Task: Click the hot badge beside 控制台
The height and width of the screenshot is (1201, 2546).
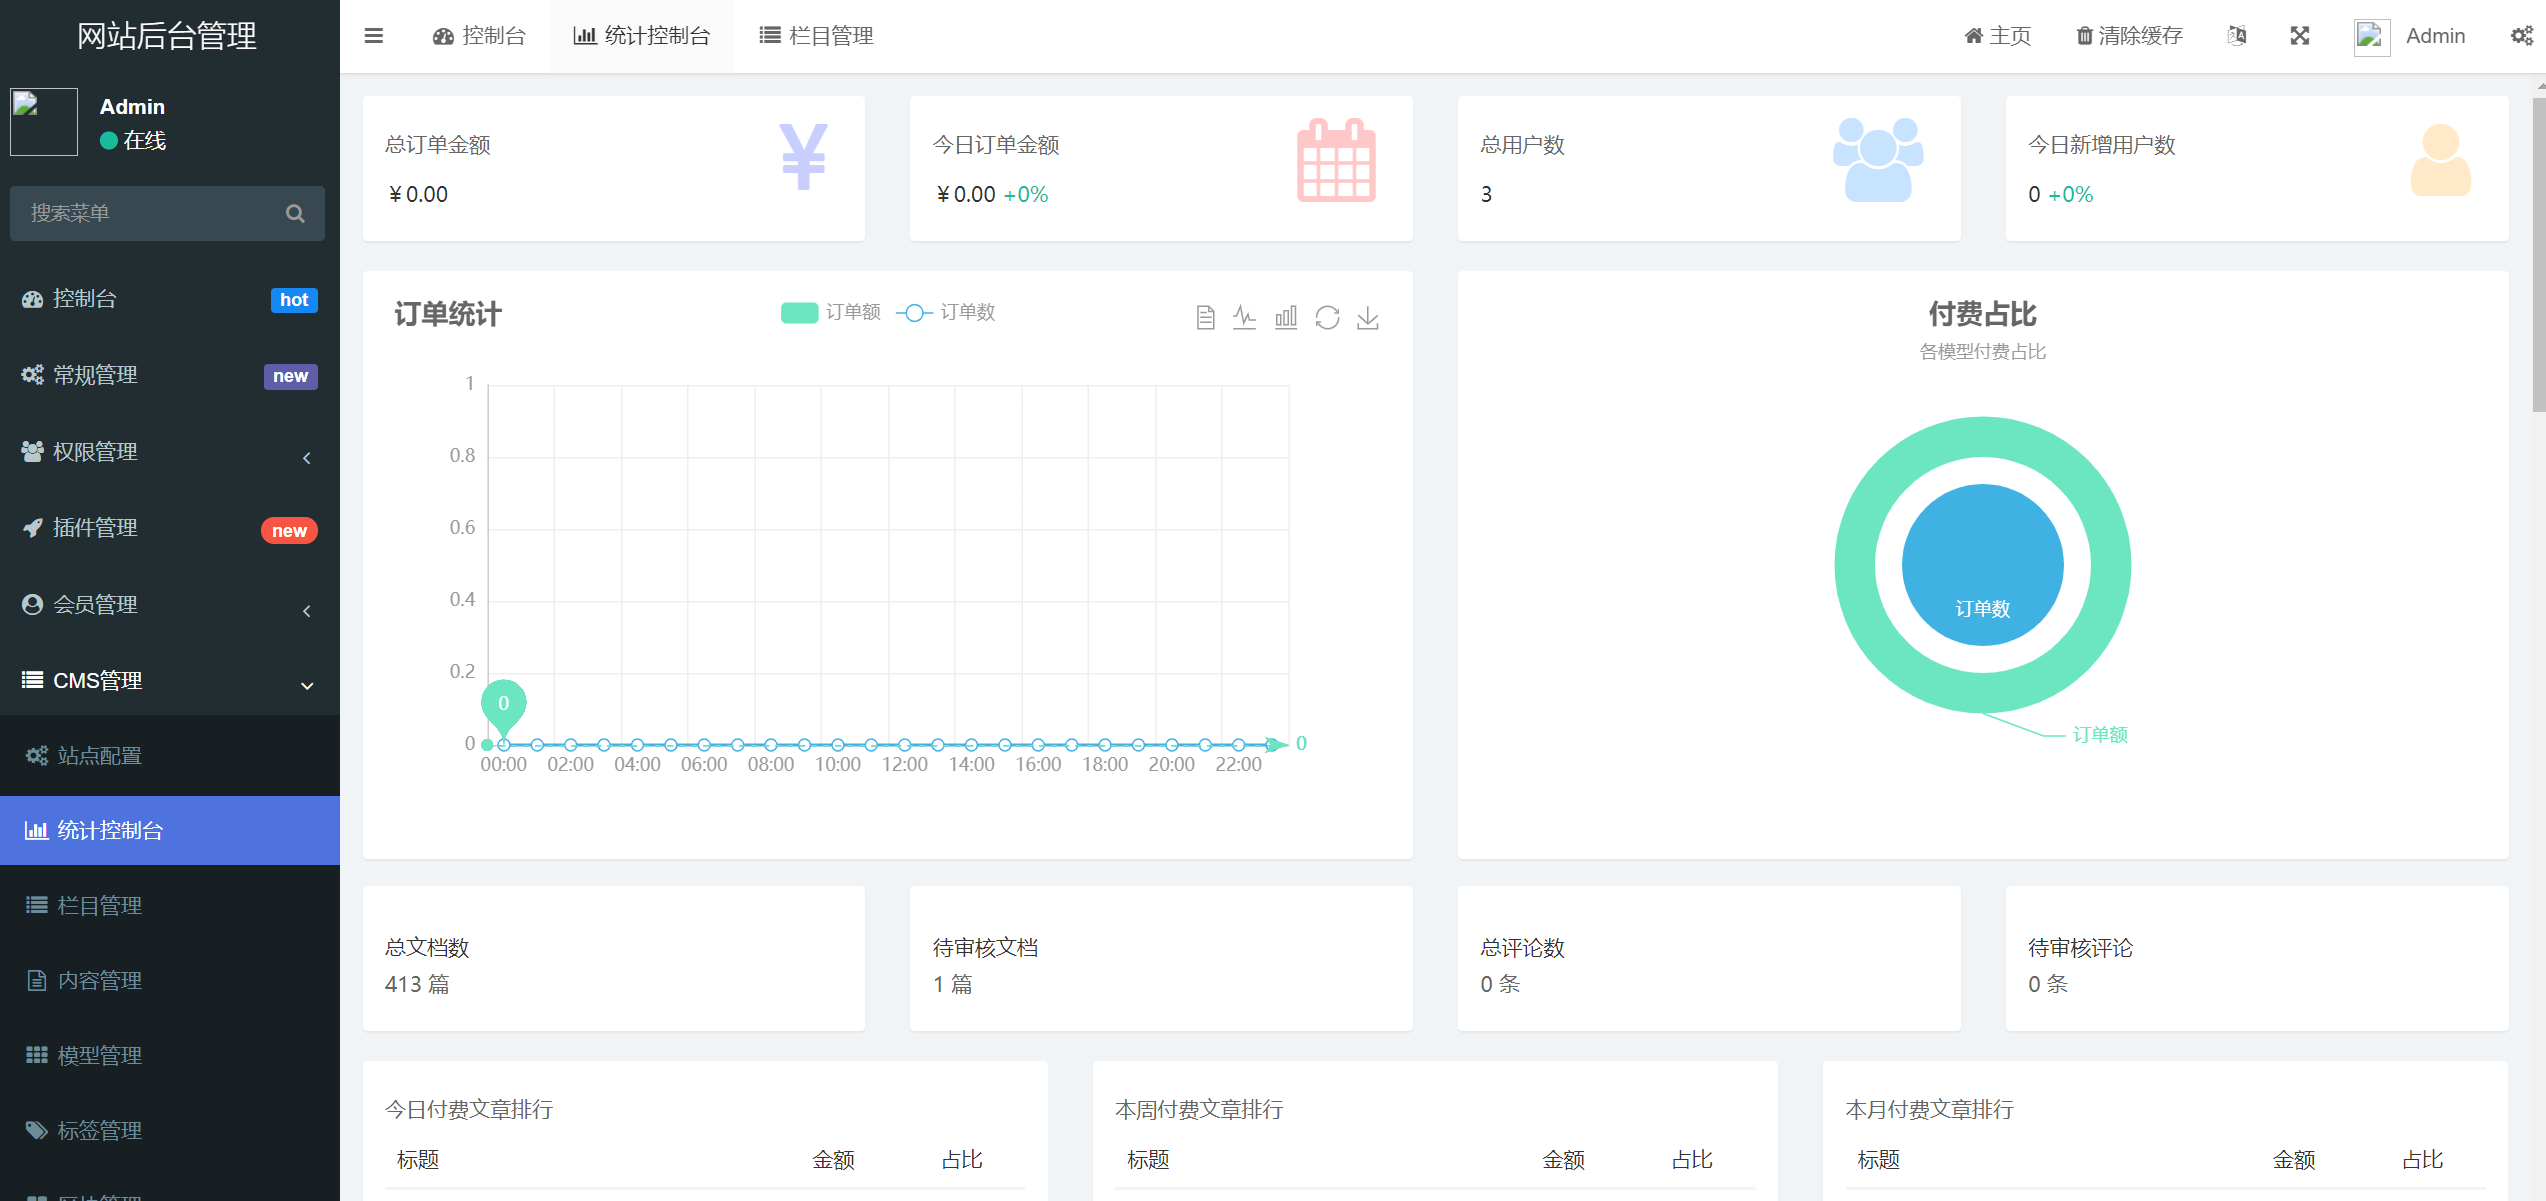Action: pyautogui.click(x=294, y=300)
